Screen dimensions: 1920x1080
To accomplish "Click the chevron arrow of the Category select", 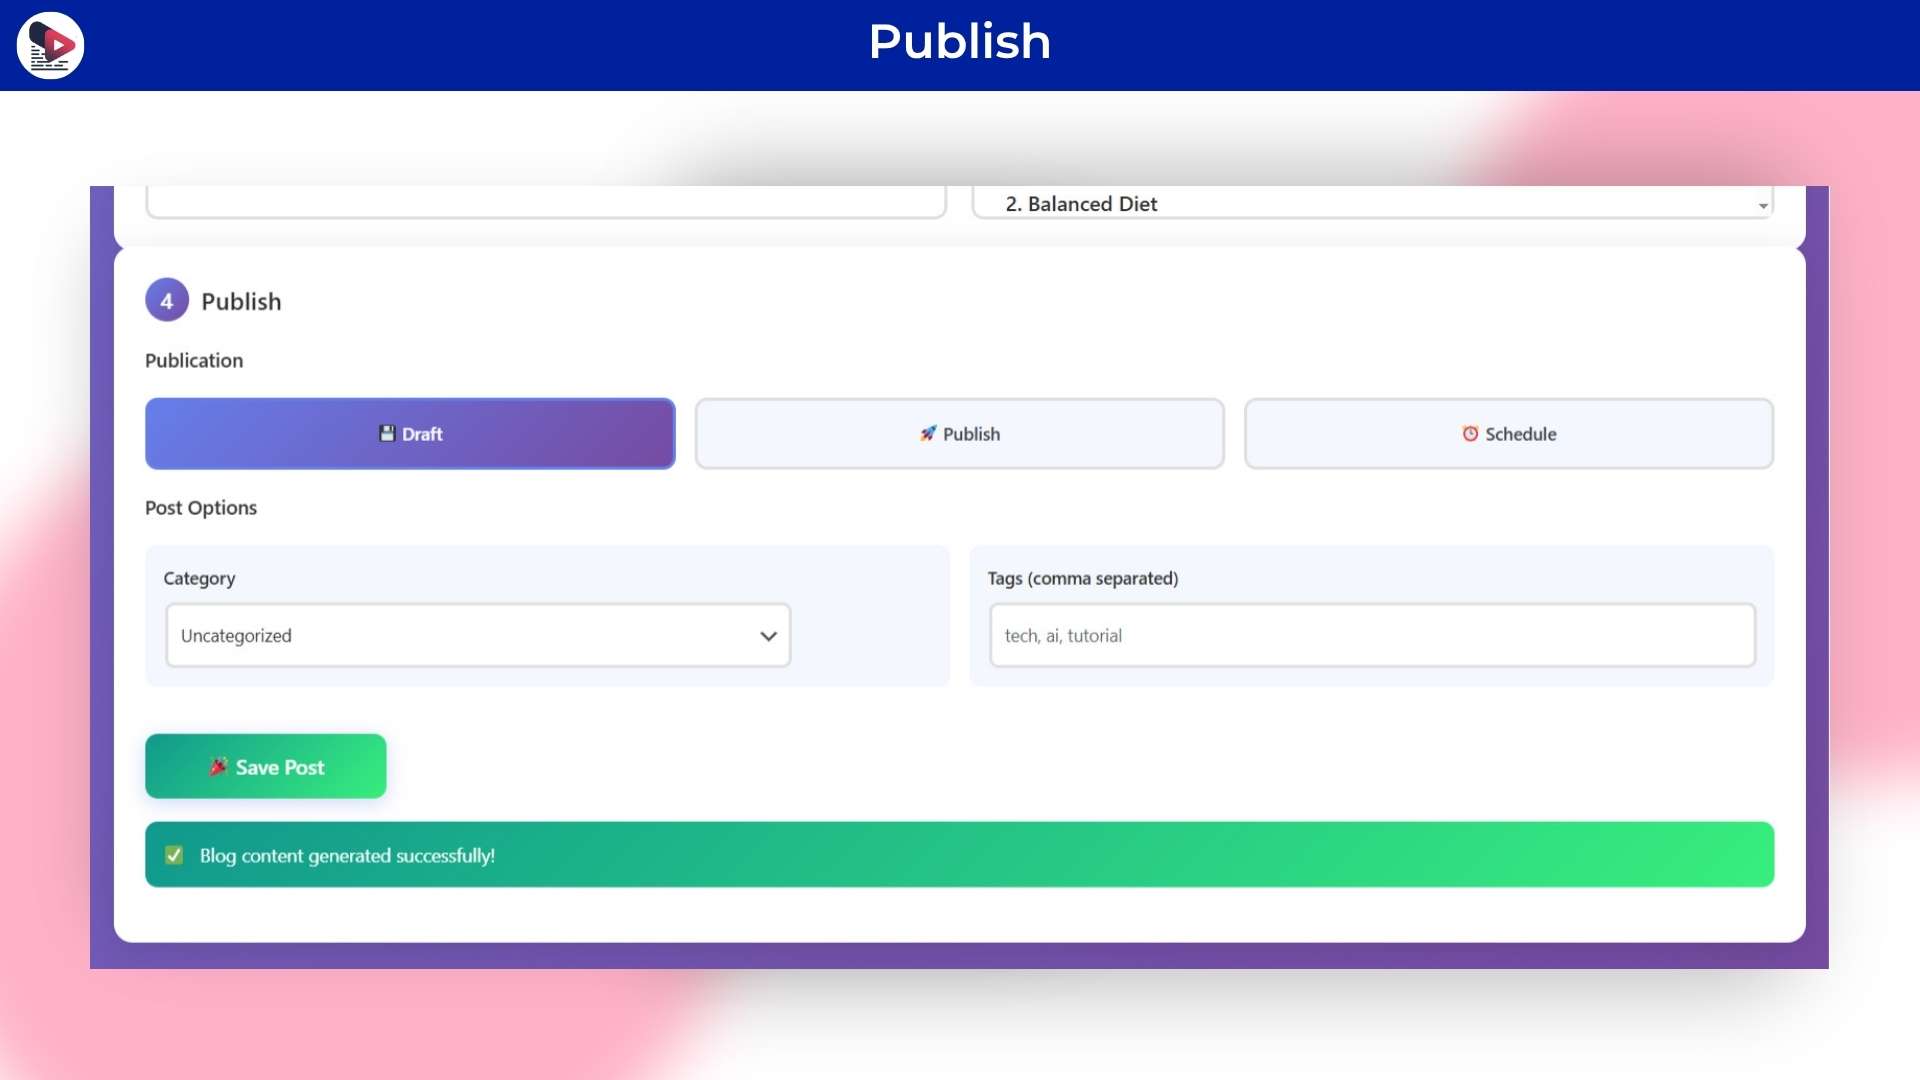I will [768, 636].
